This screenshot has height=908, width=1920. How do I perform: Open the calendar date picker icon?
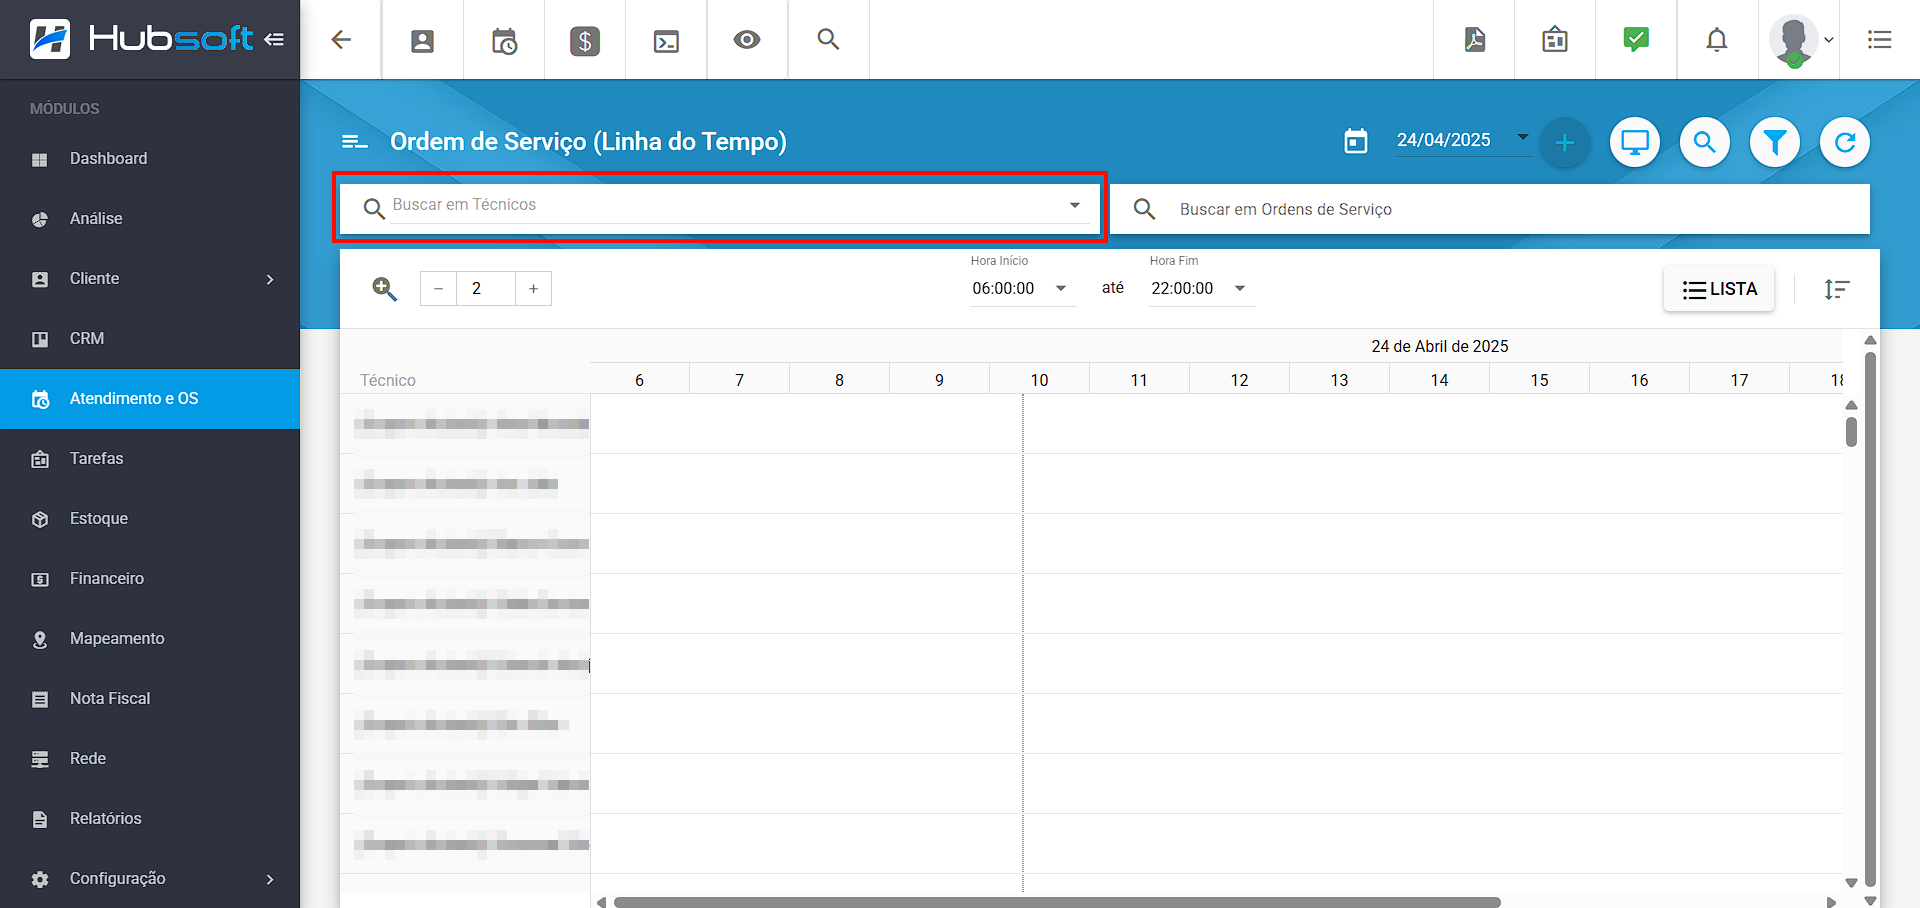1356,141
